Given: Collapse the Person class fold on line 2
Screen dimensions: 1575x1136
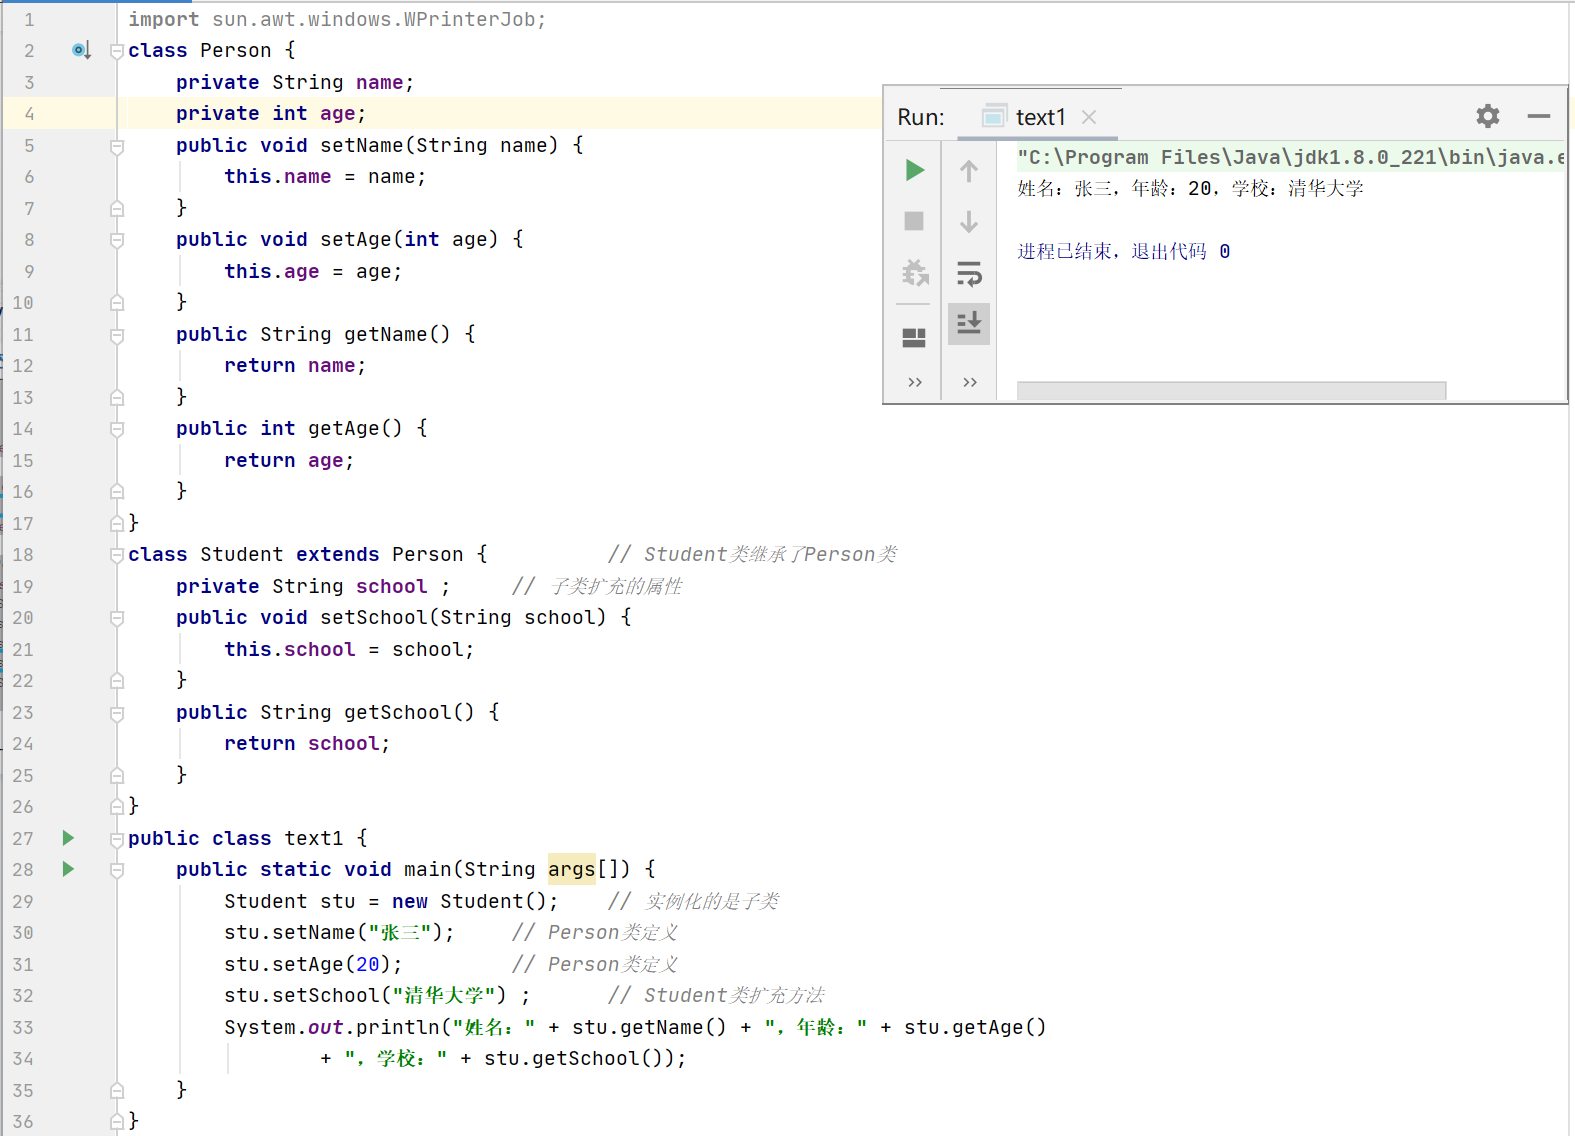Looking at the screenshot, I should coord(117,51).
